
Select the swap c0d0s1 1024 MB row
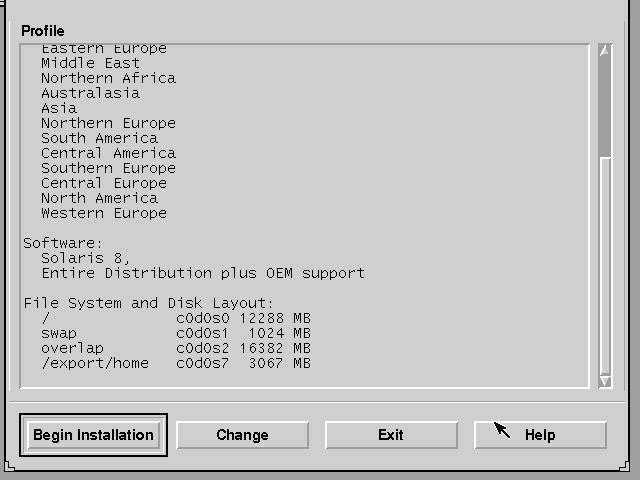[x=176, y=333]
